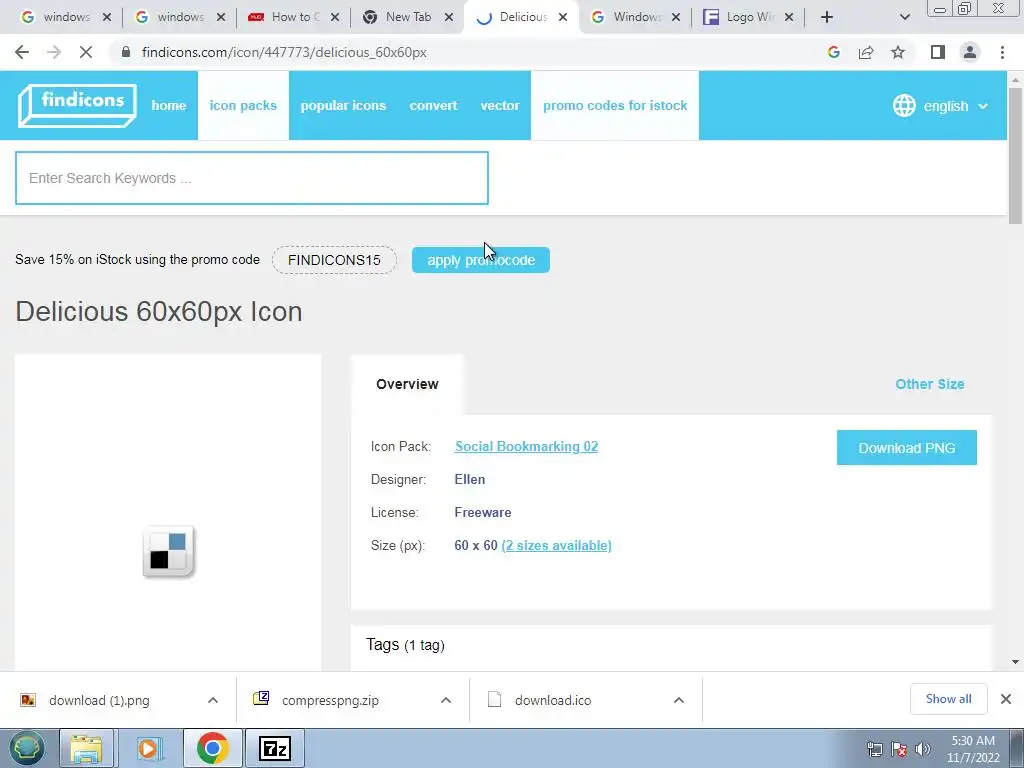Open the Windows Start button
The image size is (1024, 768).
tap(26, 748)
